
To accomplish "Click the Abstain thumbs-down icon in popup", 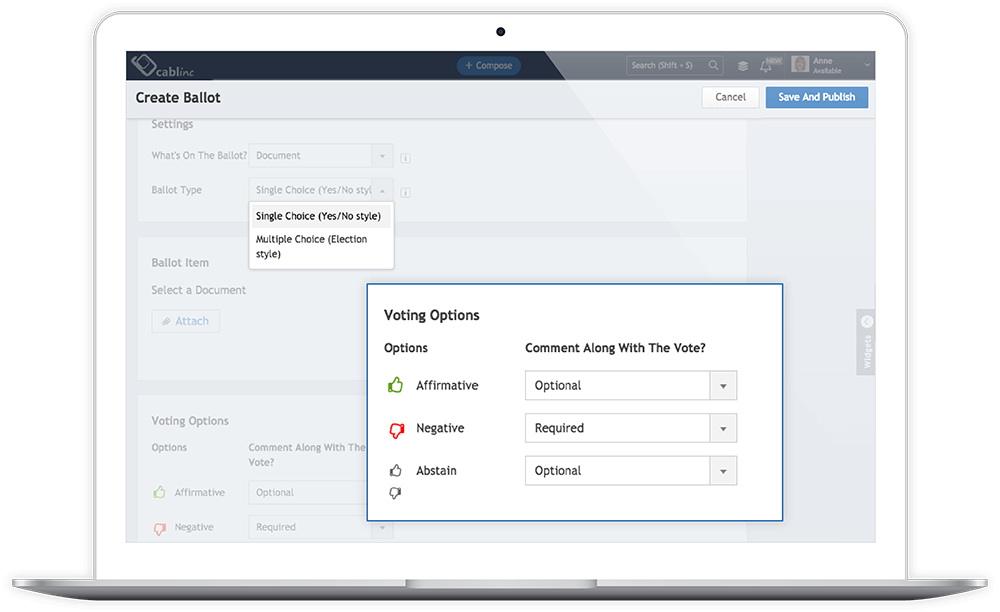I will [x=395, y=493].
